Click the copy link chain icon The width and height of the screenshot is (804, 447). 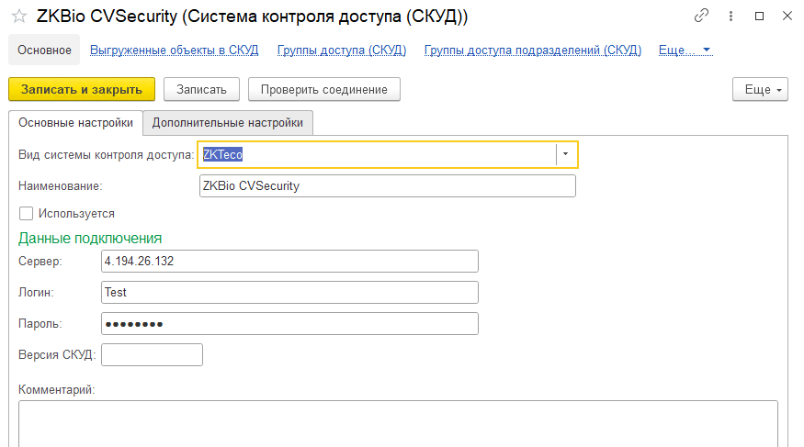pos(700,17)
